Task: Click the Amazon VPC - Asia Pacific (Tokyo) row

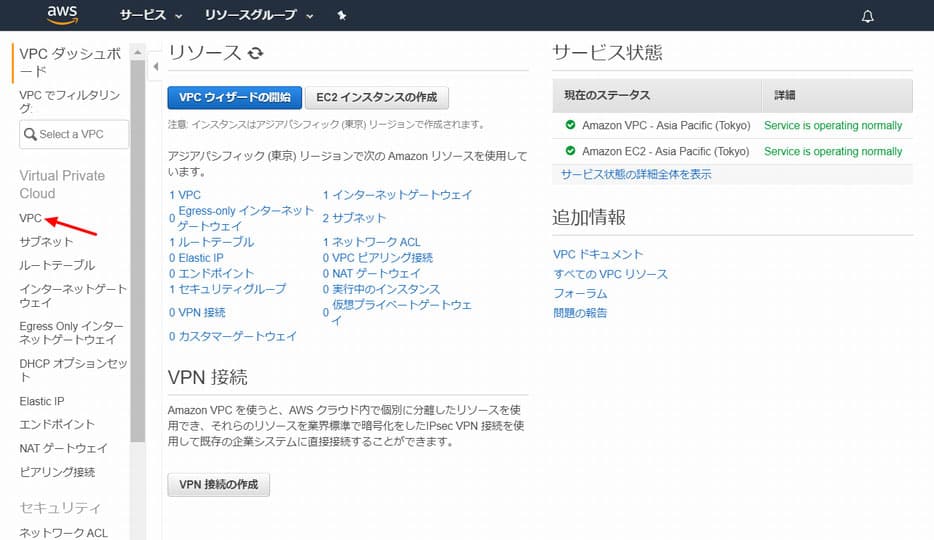Action: click(733, 126)
